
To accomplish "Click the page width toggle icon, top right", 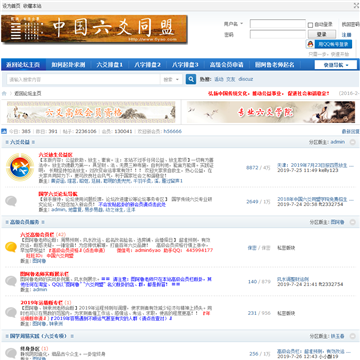I will point(356,5).
